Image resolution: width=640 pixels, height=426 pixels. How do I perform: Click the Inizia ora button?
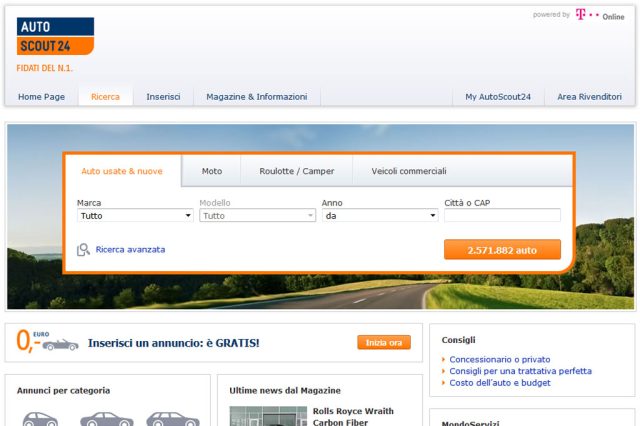click(384, 342)
